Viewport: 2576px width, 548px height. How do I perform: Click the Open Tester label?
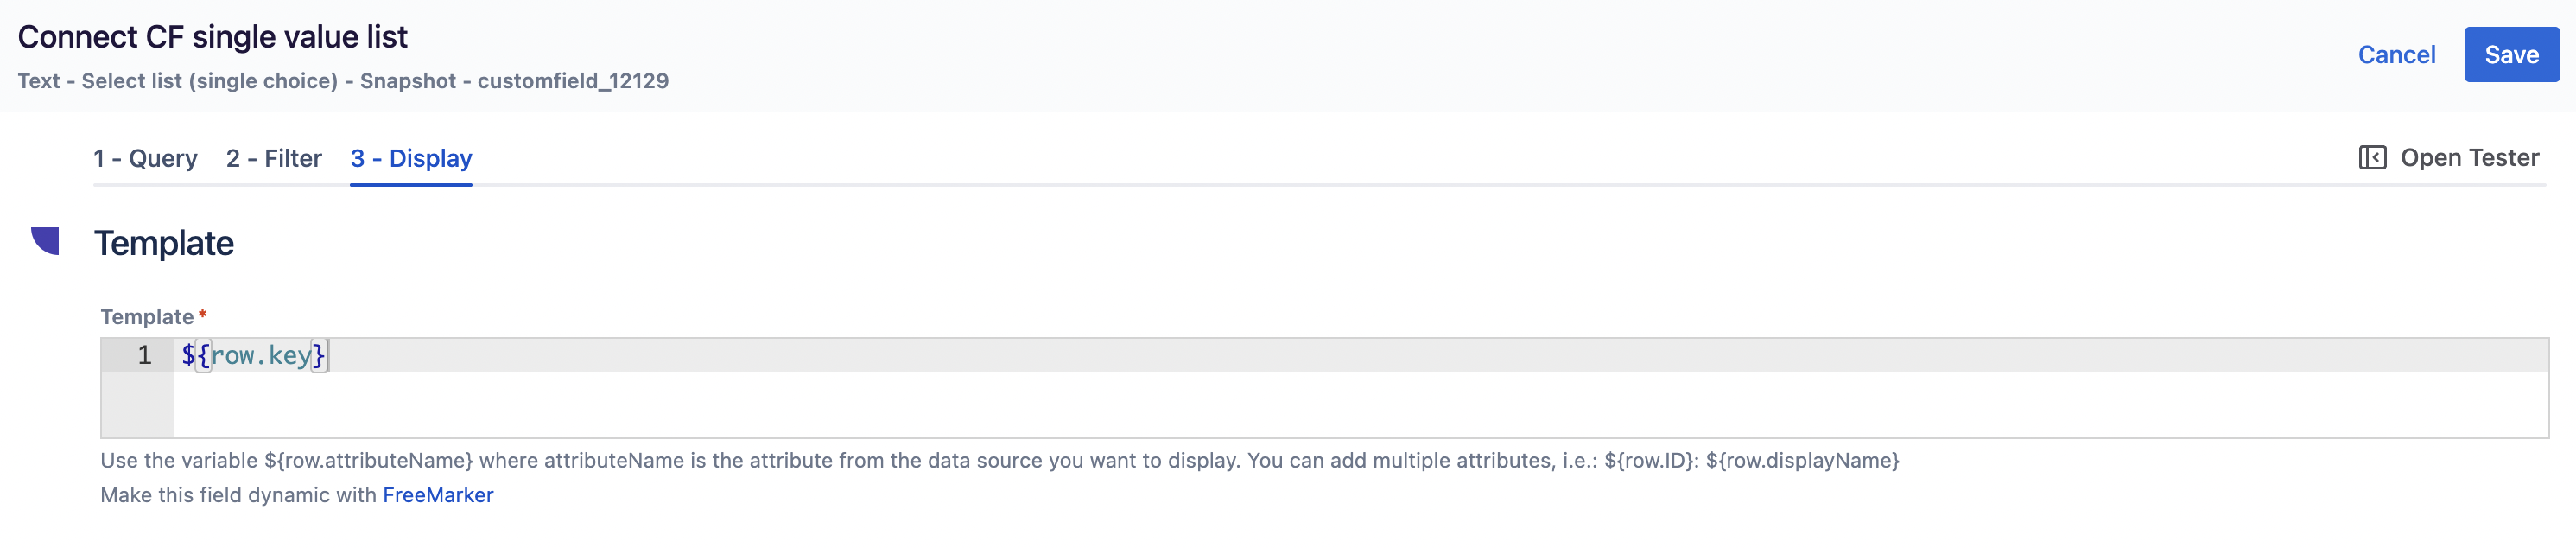click(x=2469, y=158)
